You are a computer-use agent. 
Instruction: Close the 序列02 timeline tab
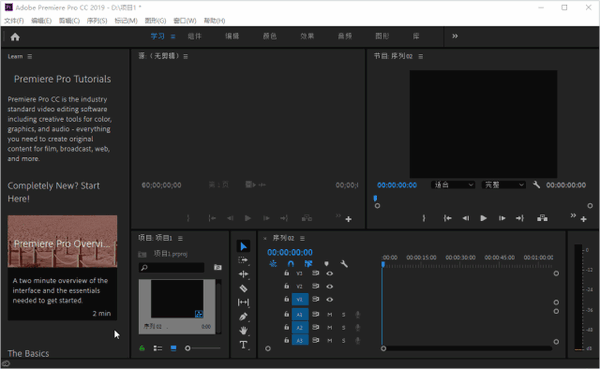[x=265, y=238]
